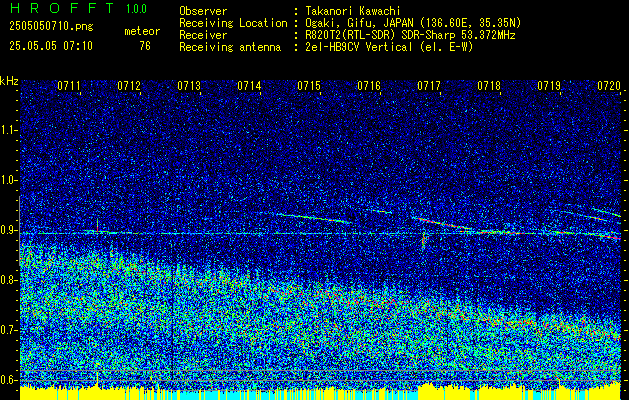Click the Receiver field label
Screen dimensions: 629x400
[x=203, y=35]
